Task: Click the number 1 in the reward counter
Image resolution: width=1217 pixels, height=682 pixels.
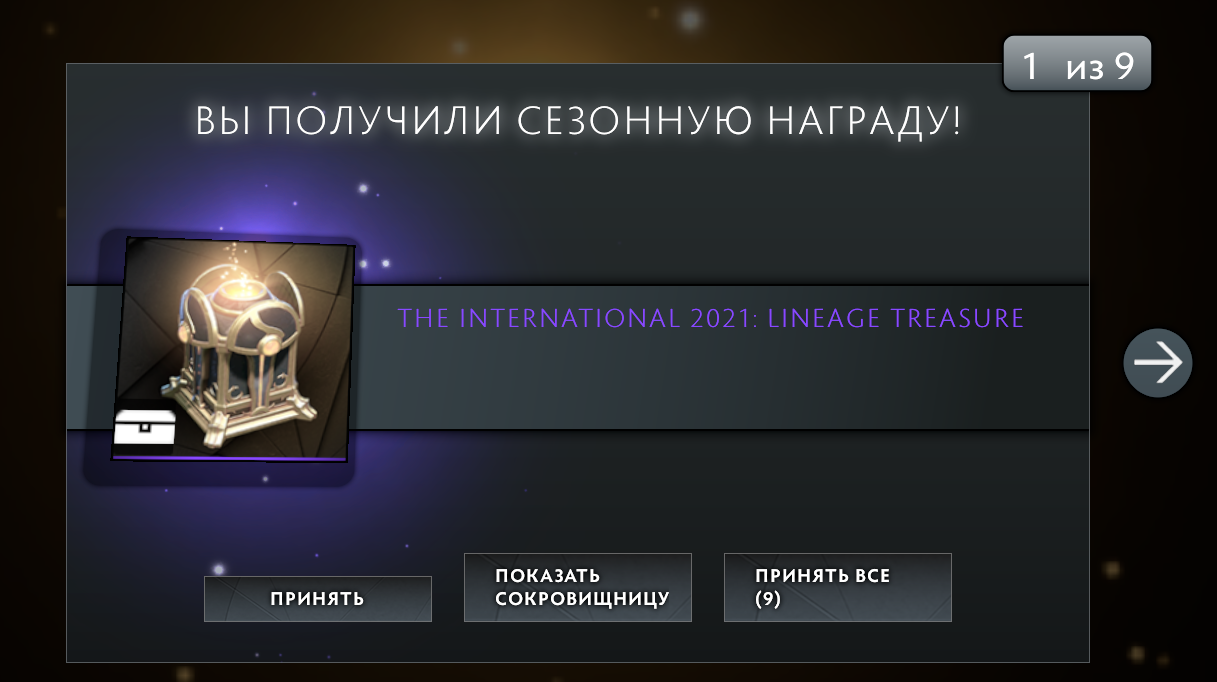Action: [1030, 66]
